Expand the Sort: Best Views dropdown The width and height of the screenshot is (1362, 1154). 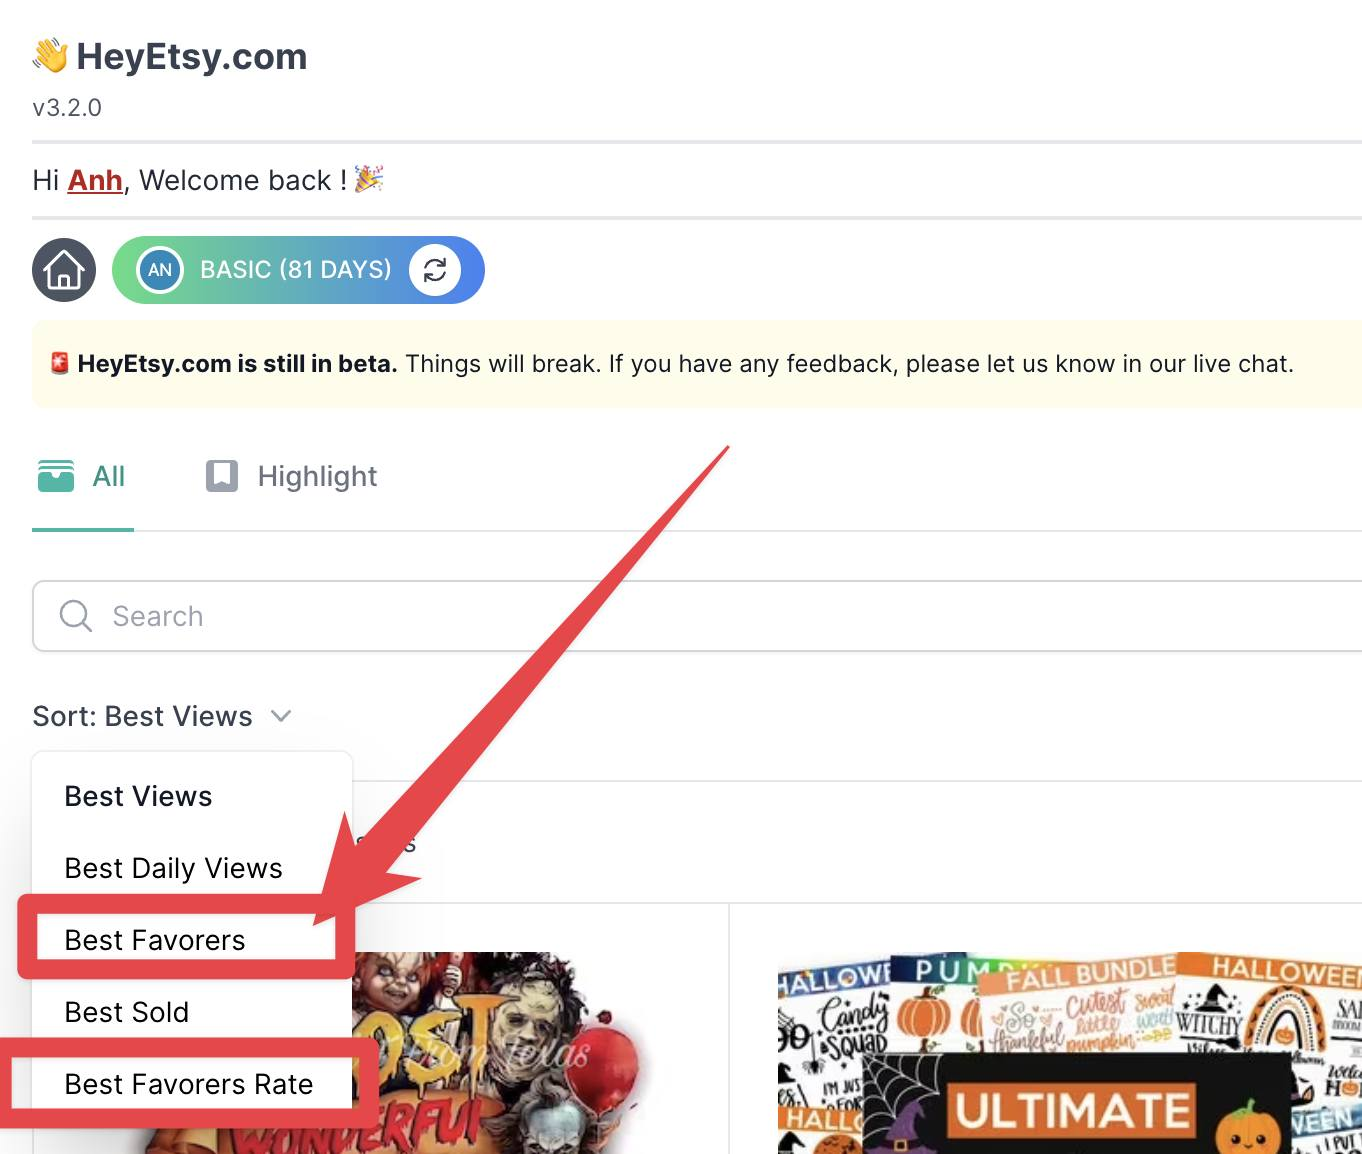point(162,716)
